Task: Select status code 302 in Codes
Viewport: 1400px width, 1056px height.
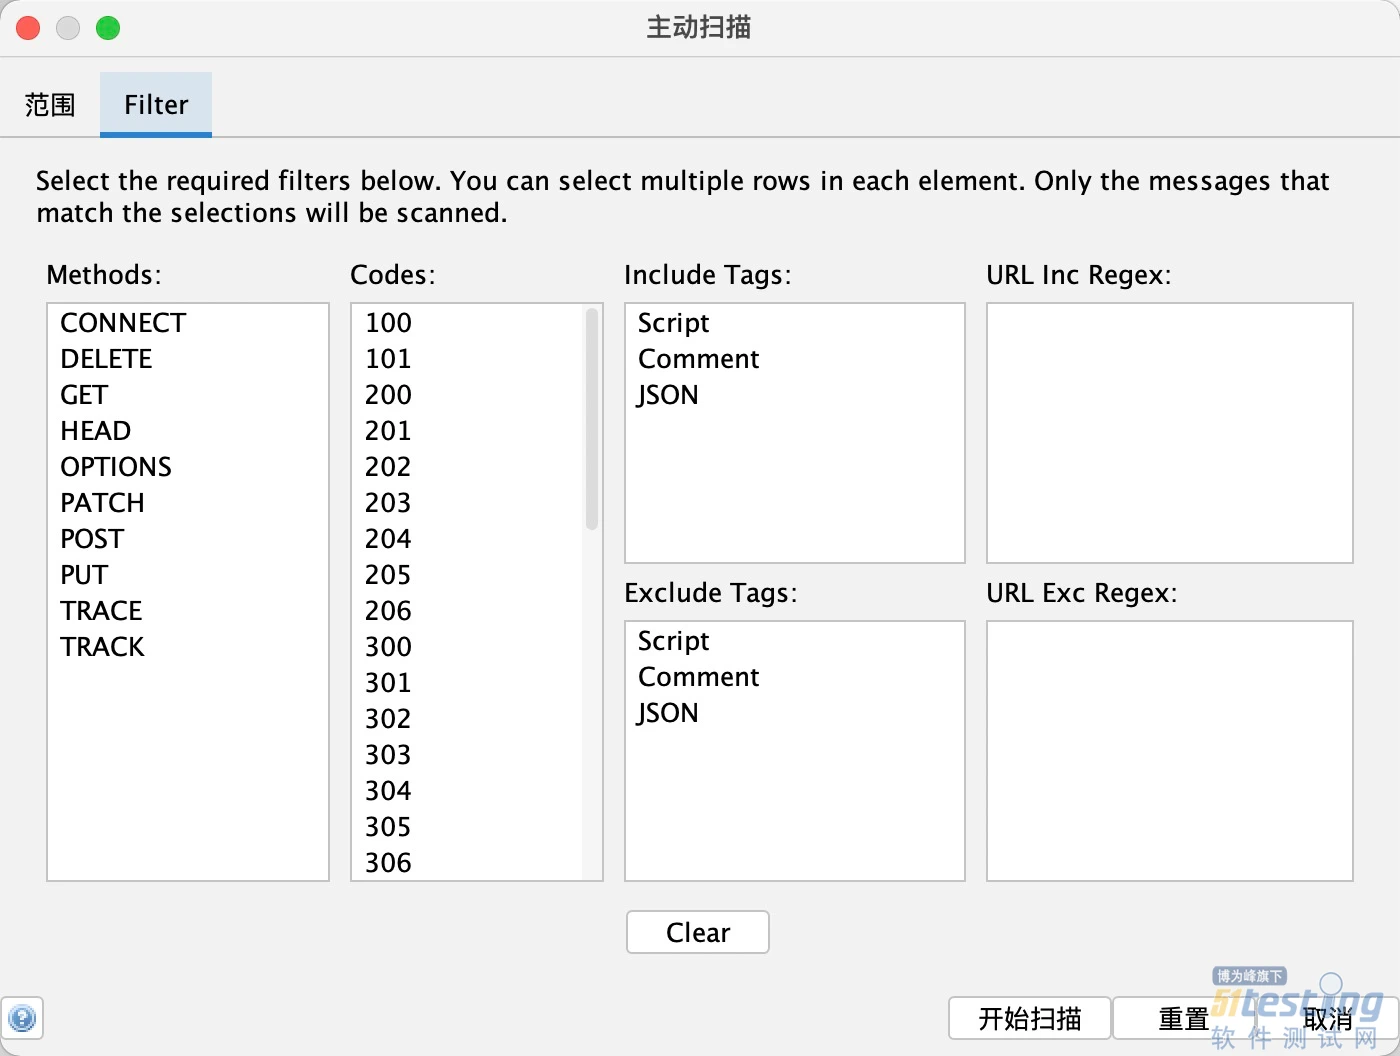Action: (388, 719)
